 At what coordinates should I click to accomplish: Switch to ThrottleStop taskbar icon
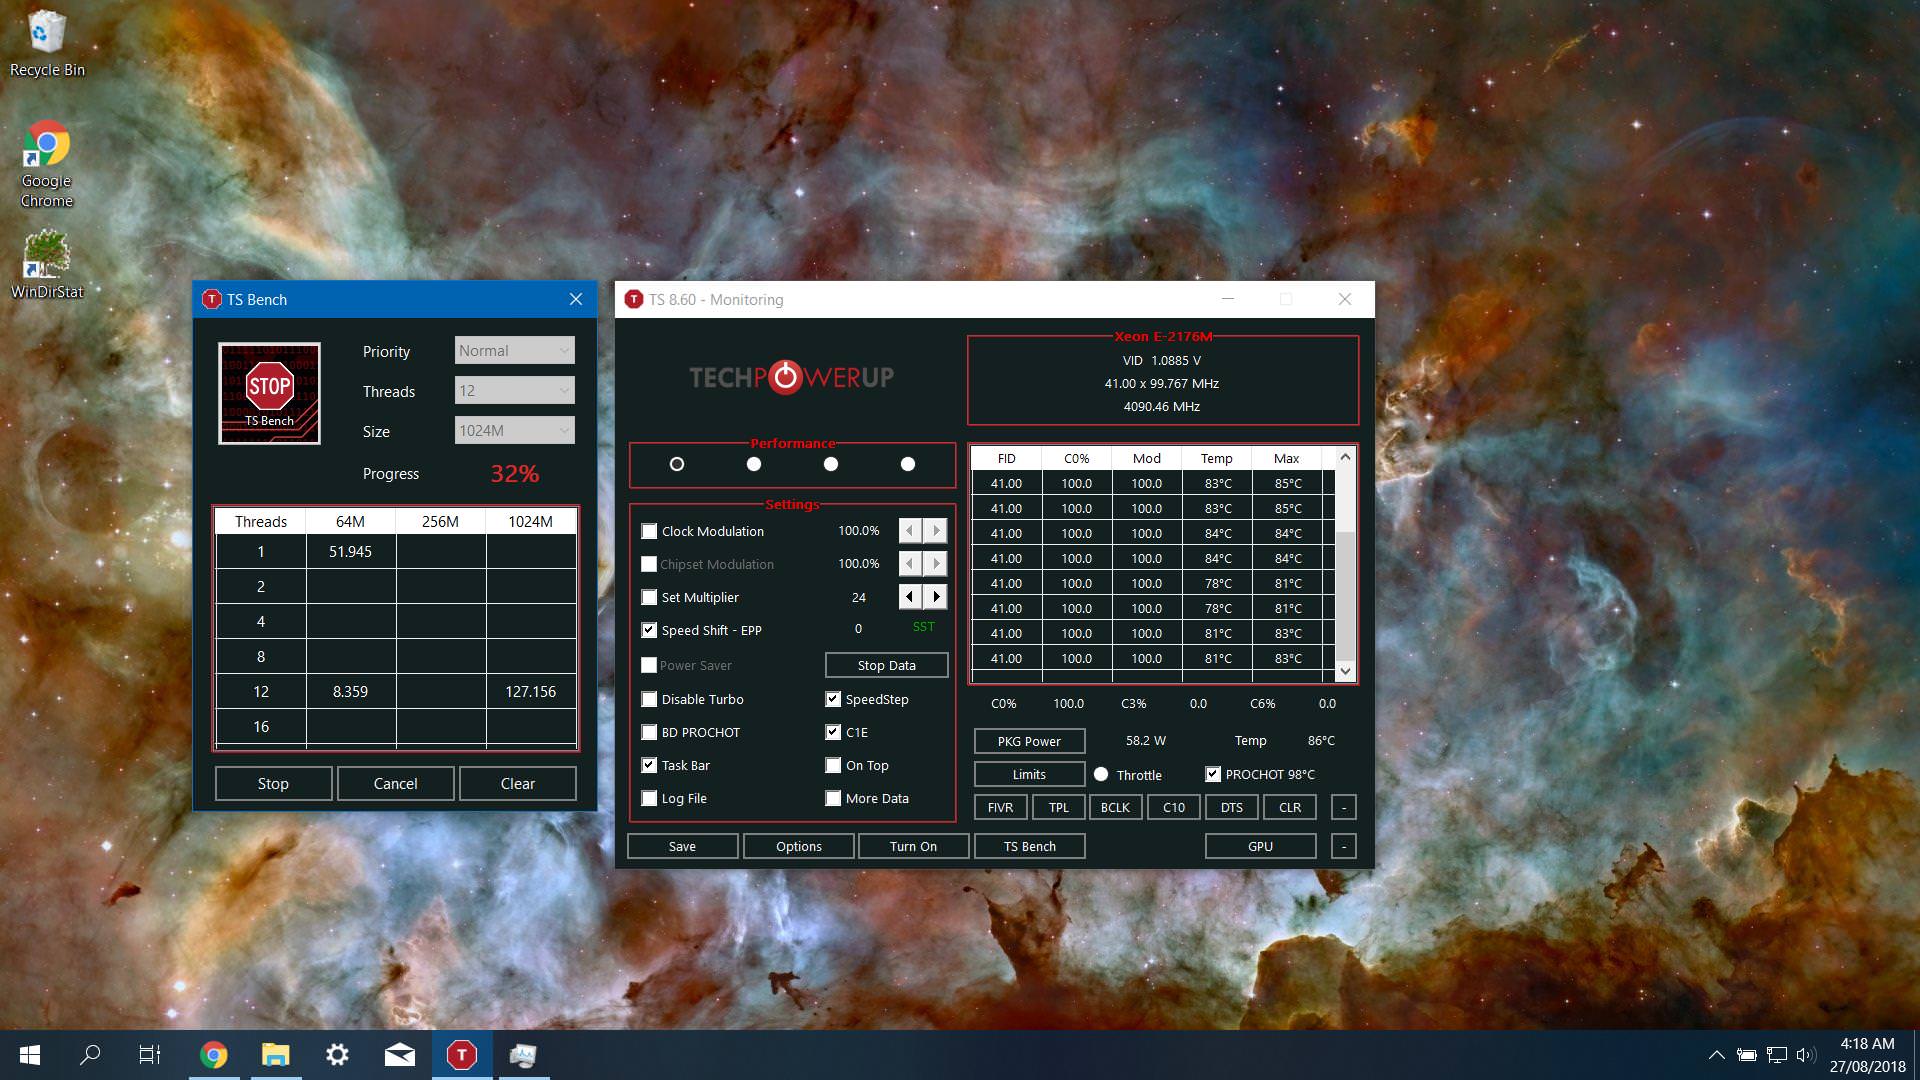461,1055
